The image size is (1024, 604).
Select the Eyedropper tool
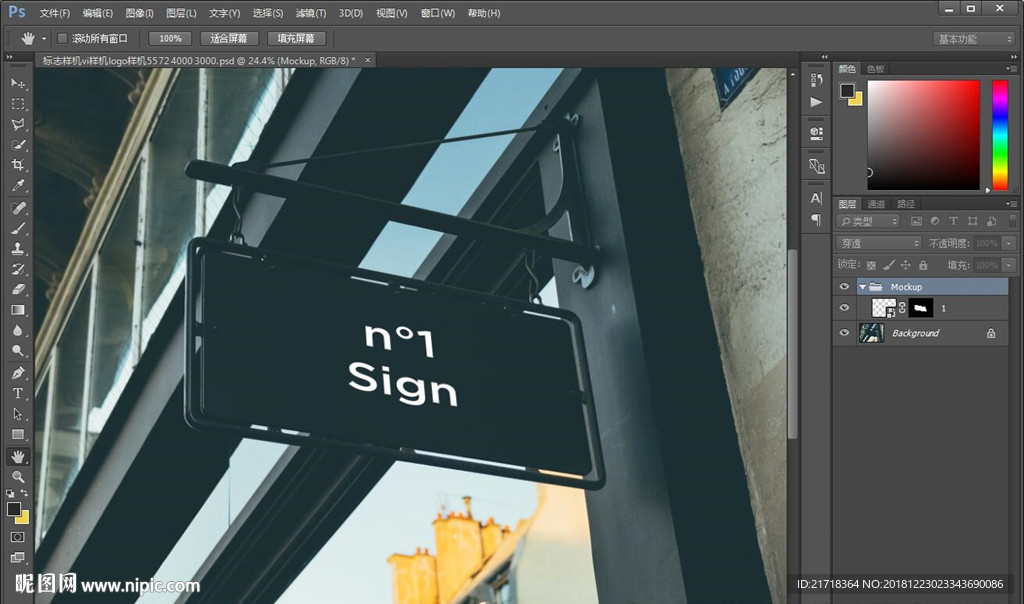[18, 185]
